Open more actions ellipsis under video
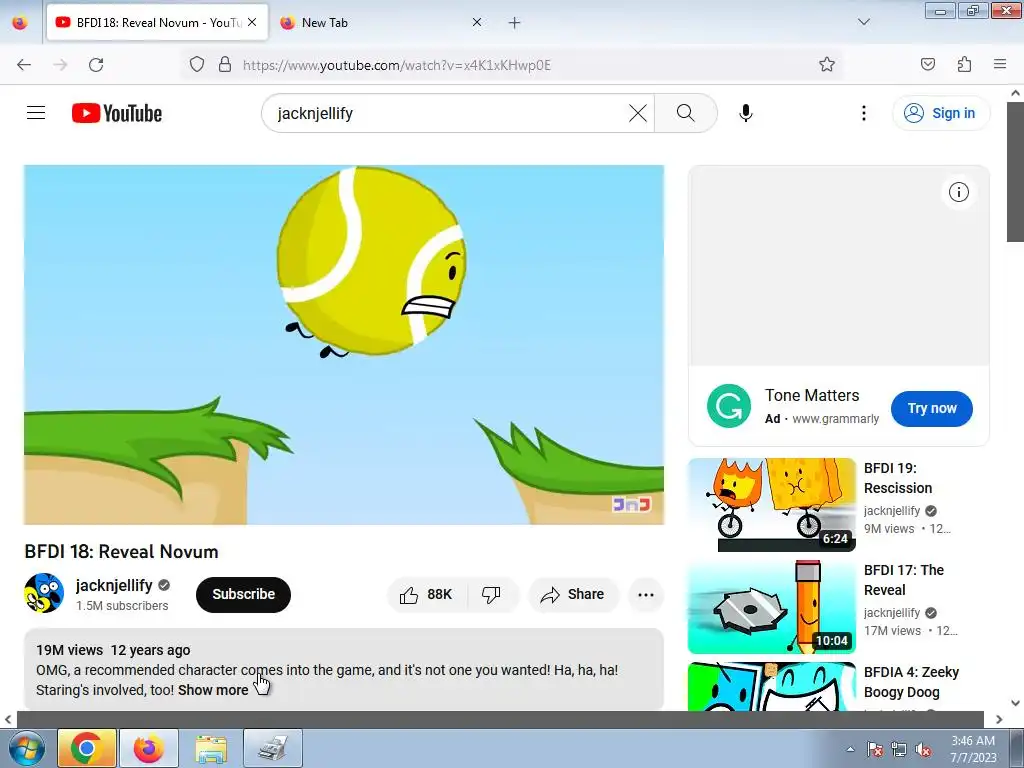Viewport: 1024px width, 768px height. [x=646, y=594]
